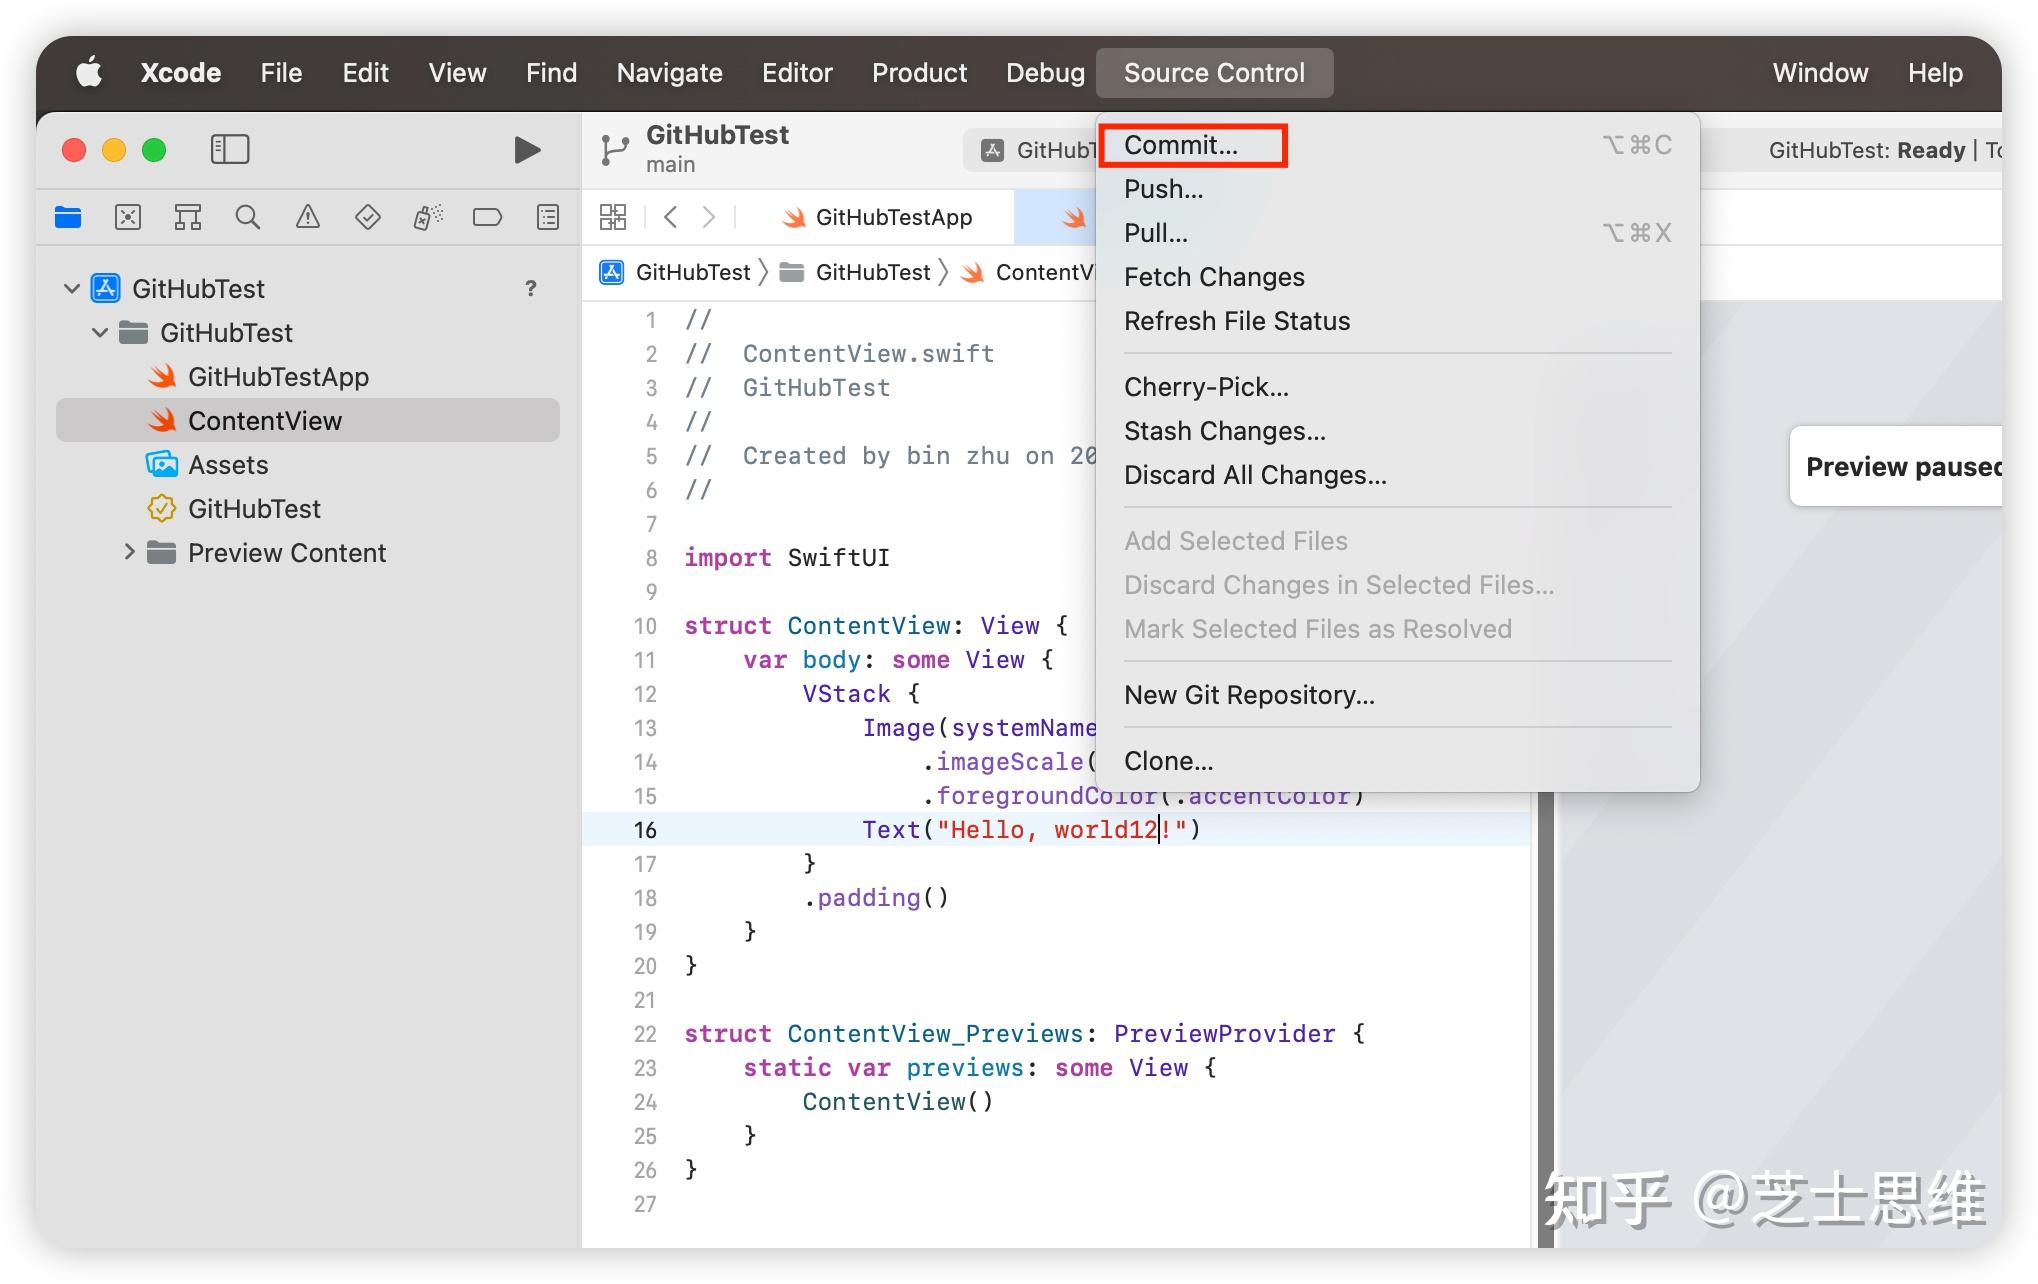This screenshot has width=2038, height=1284.
Task: Open the Window menu
Action: (x=1819, y=72)
